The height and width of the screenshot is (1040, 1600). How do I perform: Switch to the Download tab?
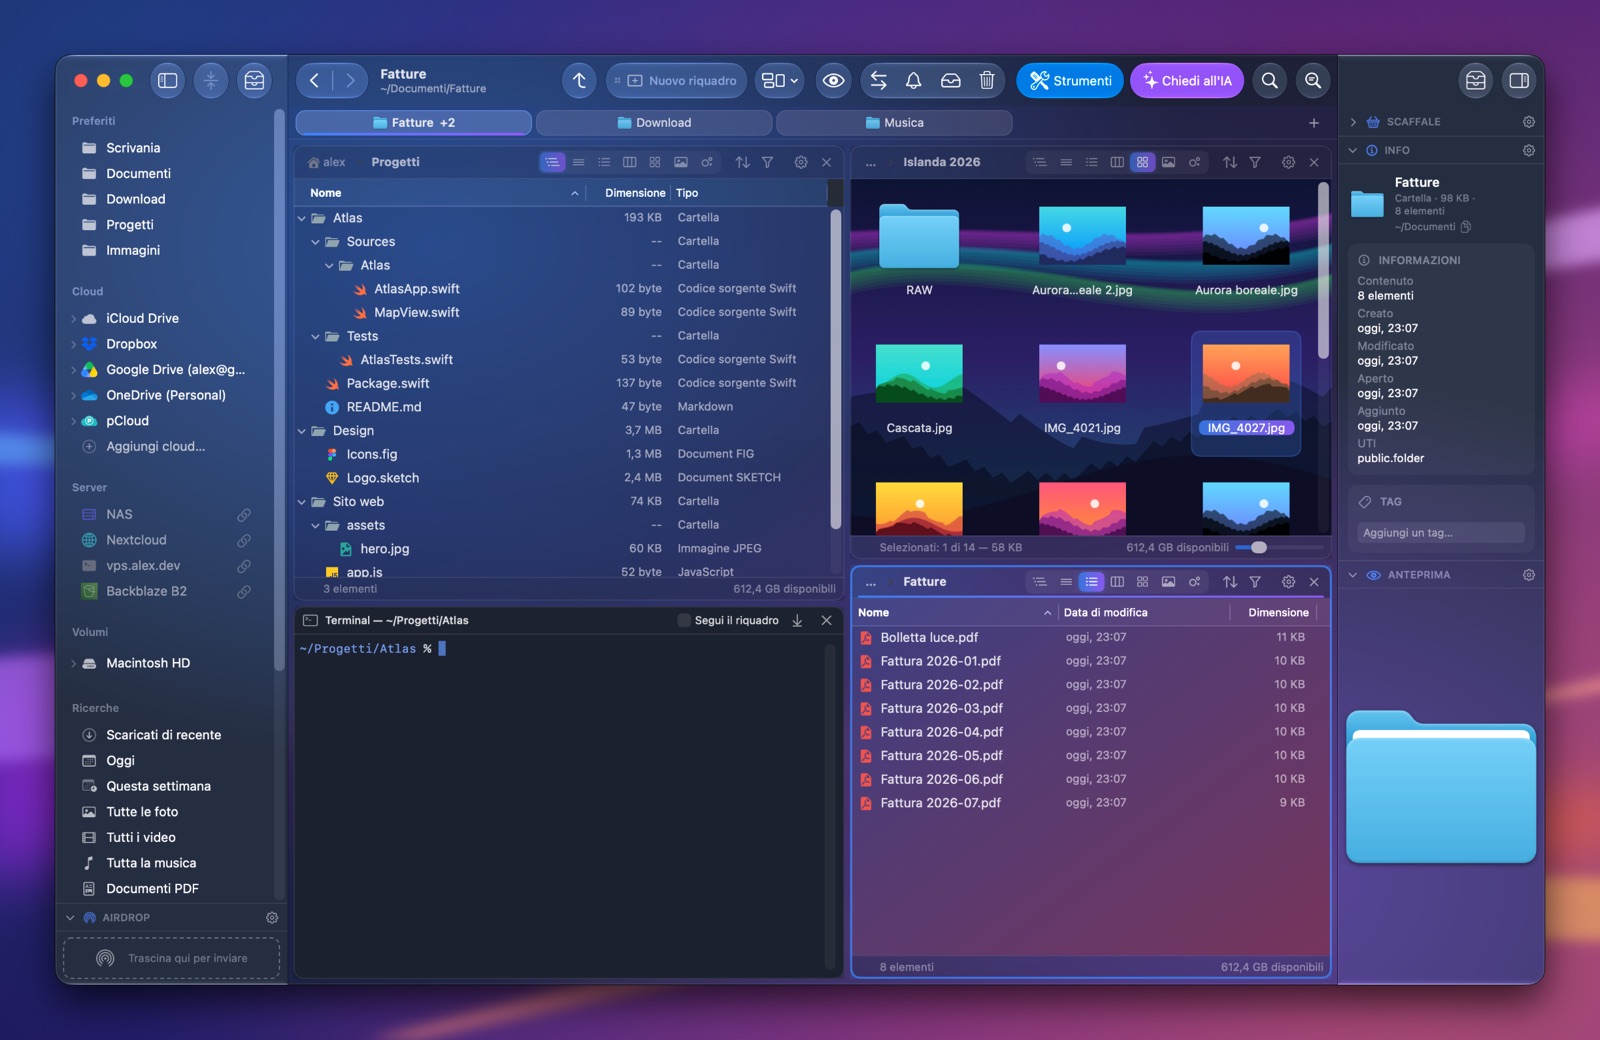point(654,123)
